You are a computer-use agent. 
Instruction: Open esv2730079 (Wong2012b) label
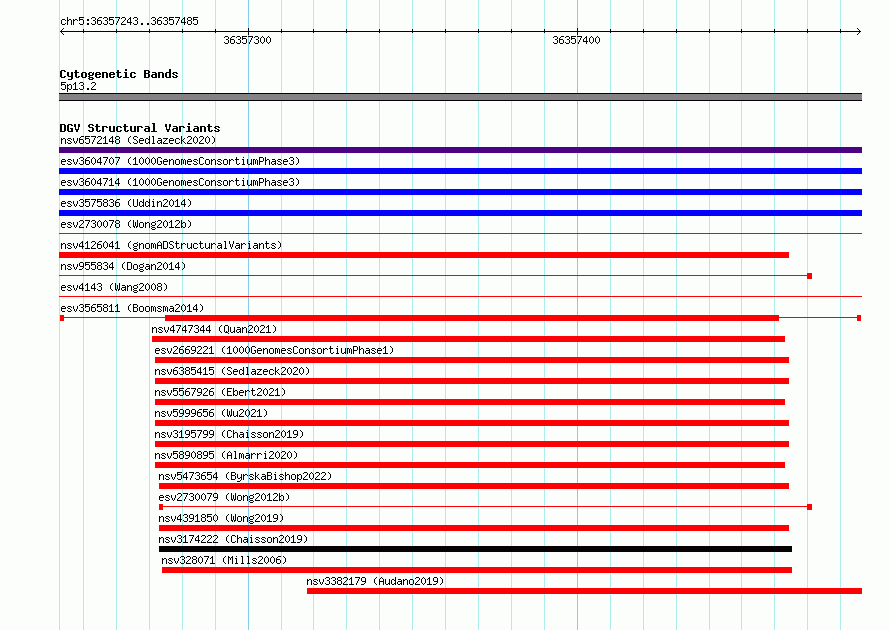[224, 497]
